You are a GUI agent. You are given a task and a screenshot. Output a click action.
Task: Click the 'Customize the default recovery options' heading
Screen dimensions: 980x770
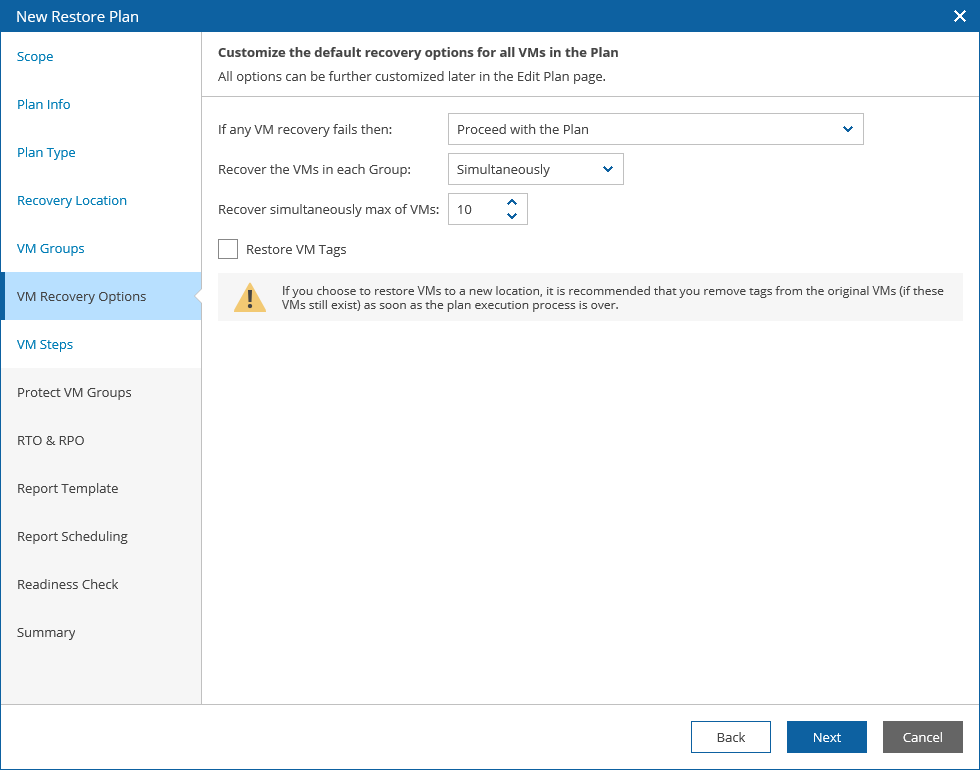point(418,52)
